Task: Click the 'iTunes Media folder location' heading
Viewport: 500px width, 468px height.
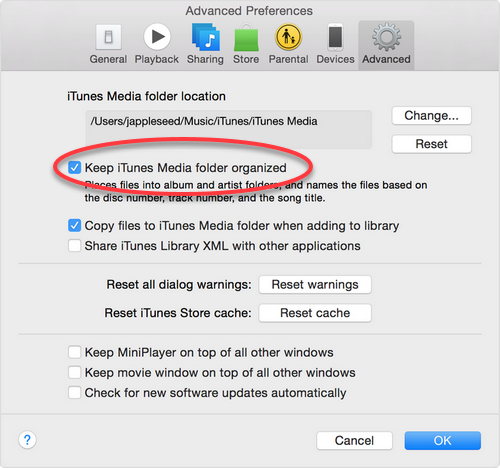Action: (x=146, y=96)
